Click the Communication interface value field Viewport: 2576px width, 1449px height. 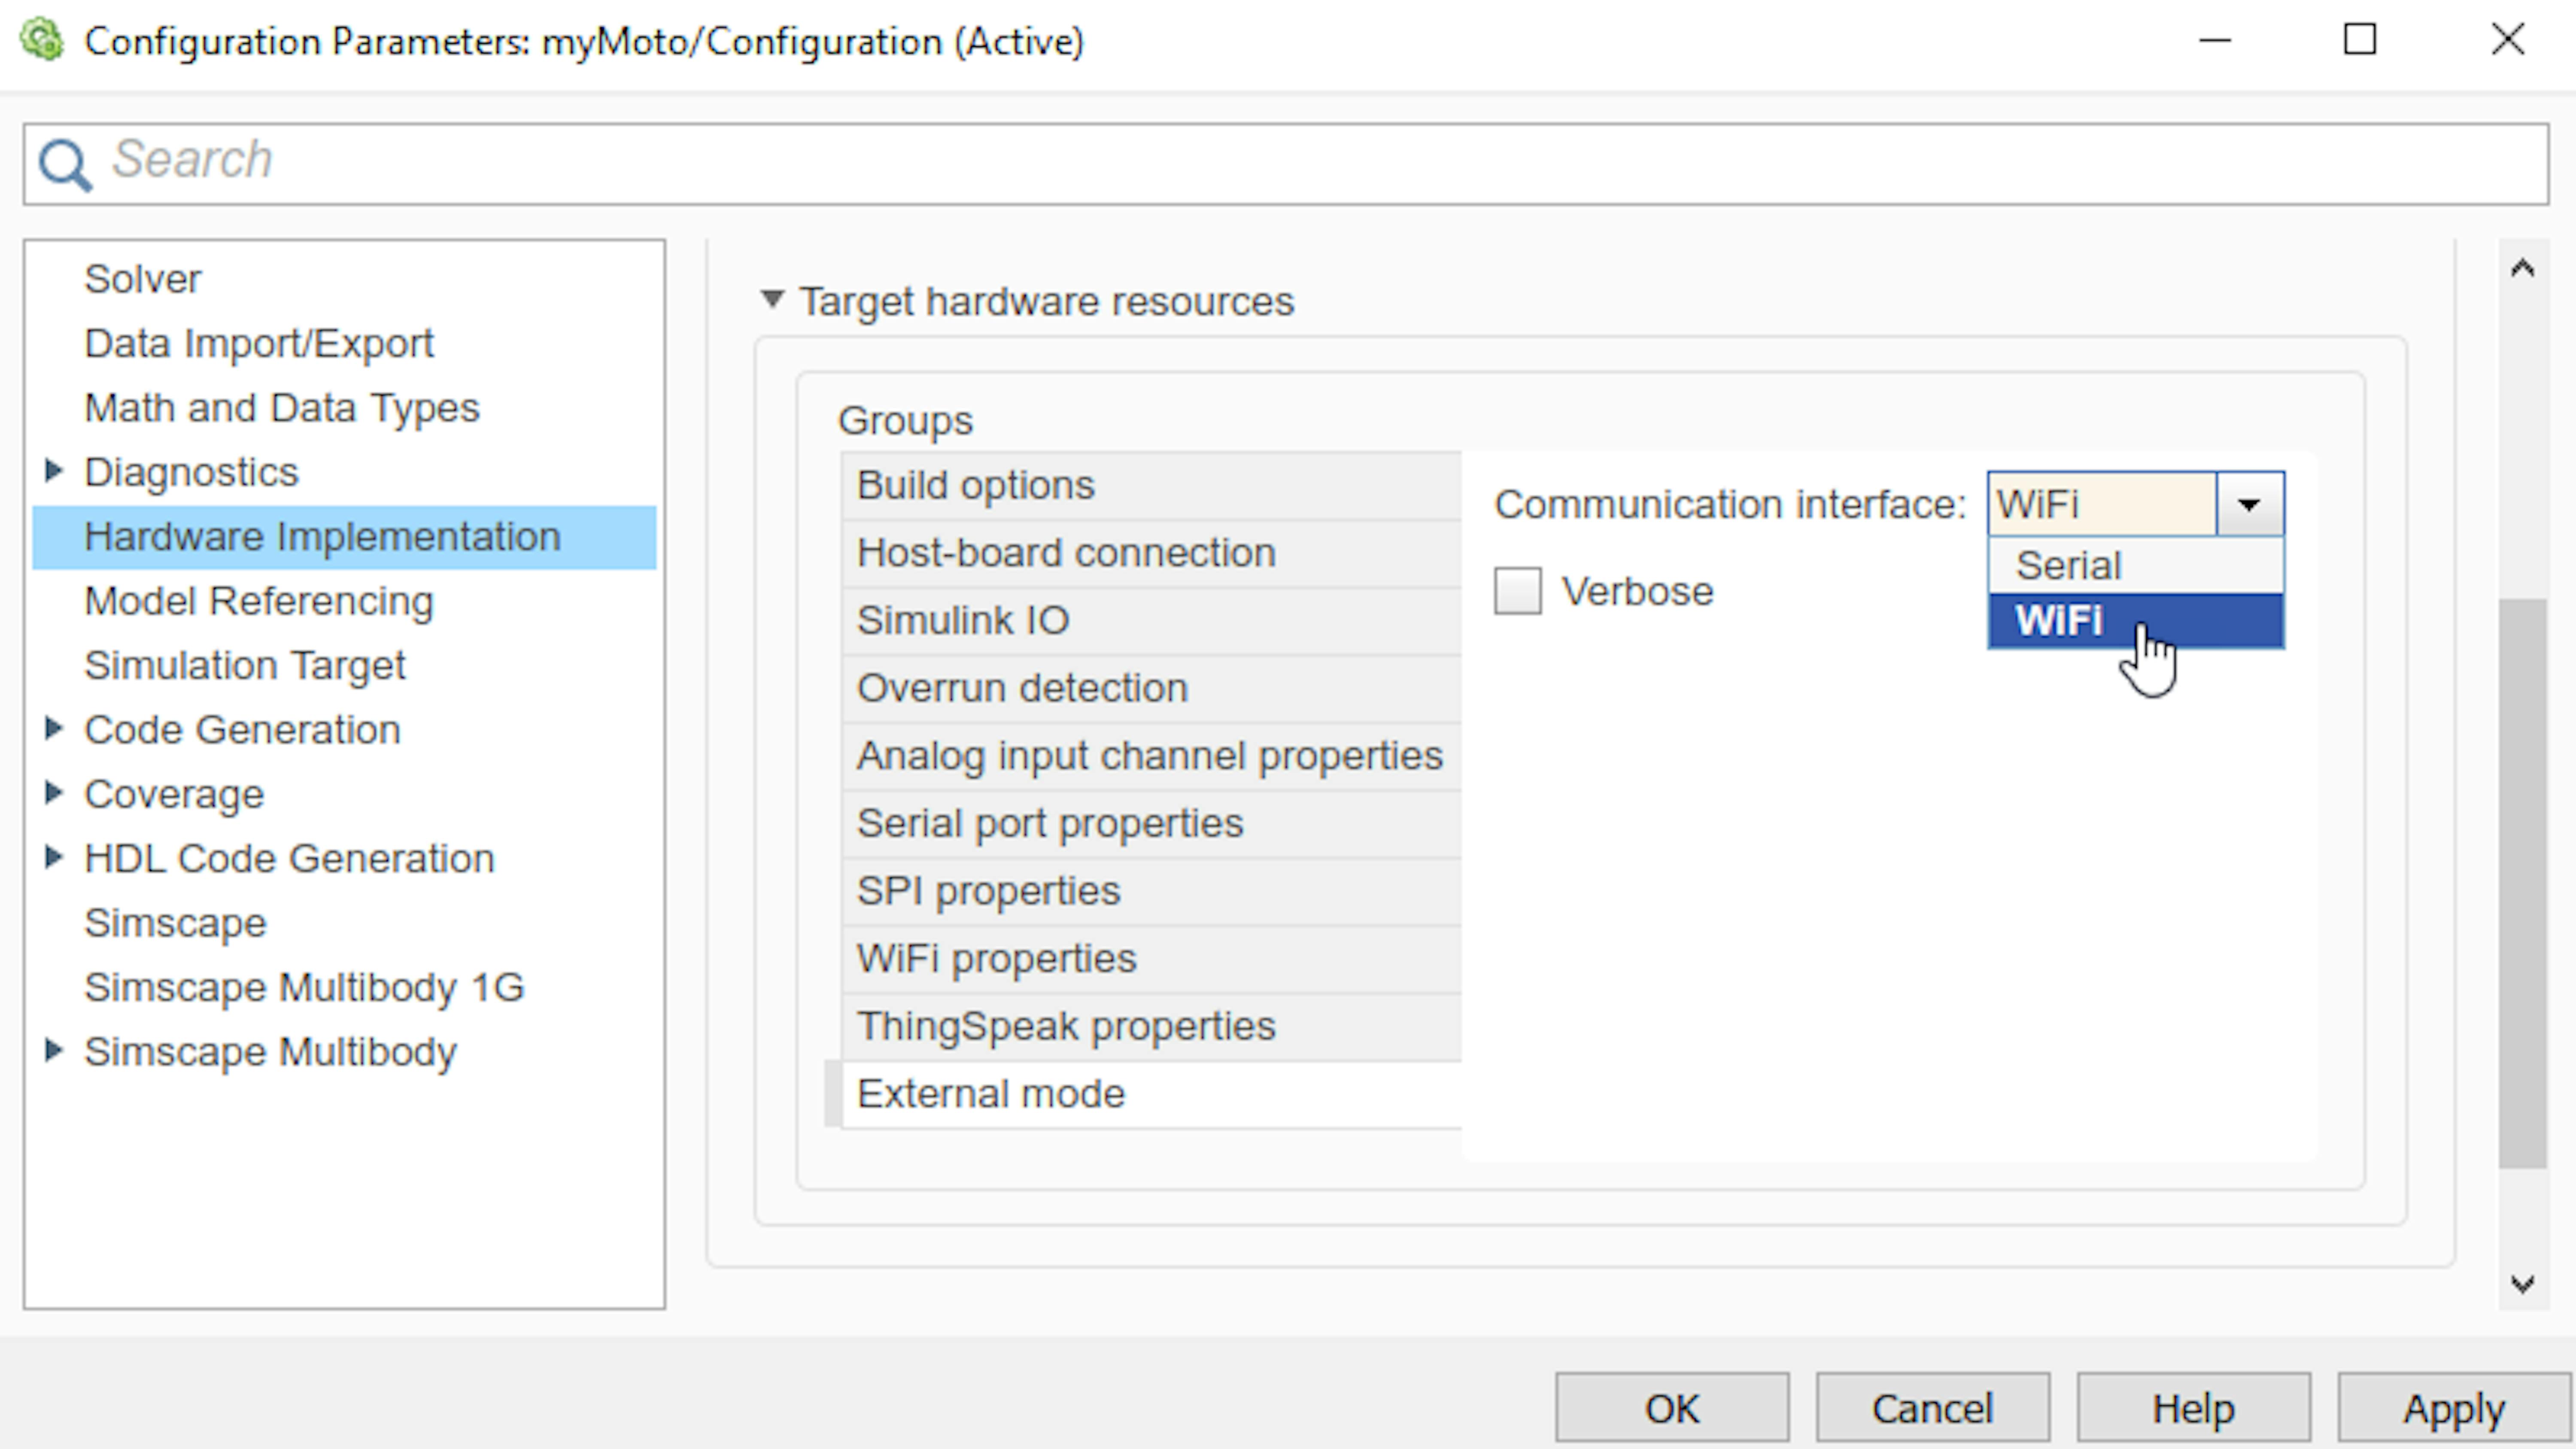2102,504
